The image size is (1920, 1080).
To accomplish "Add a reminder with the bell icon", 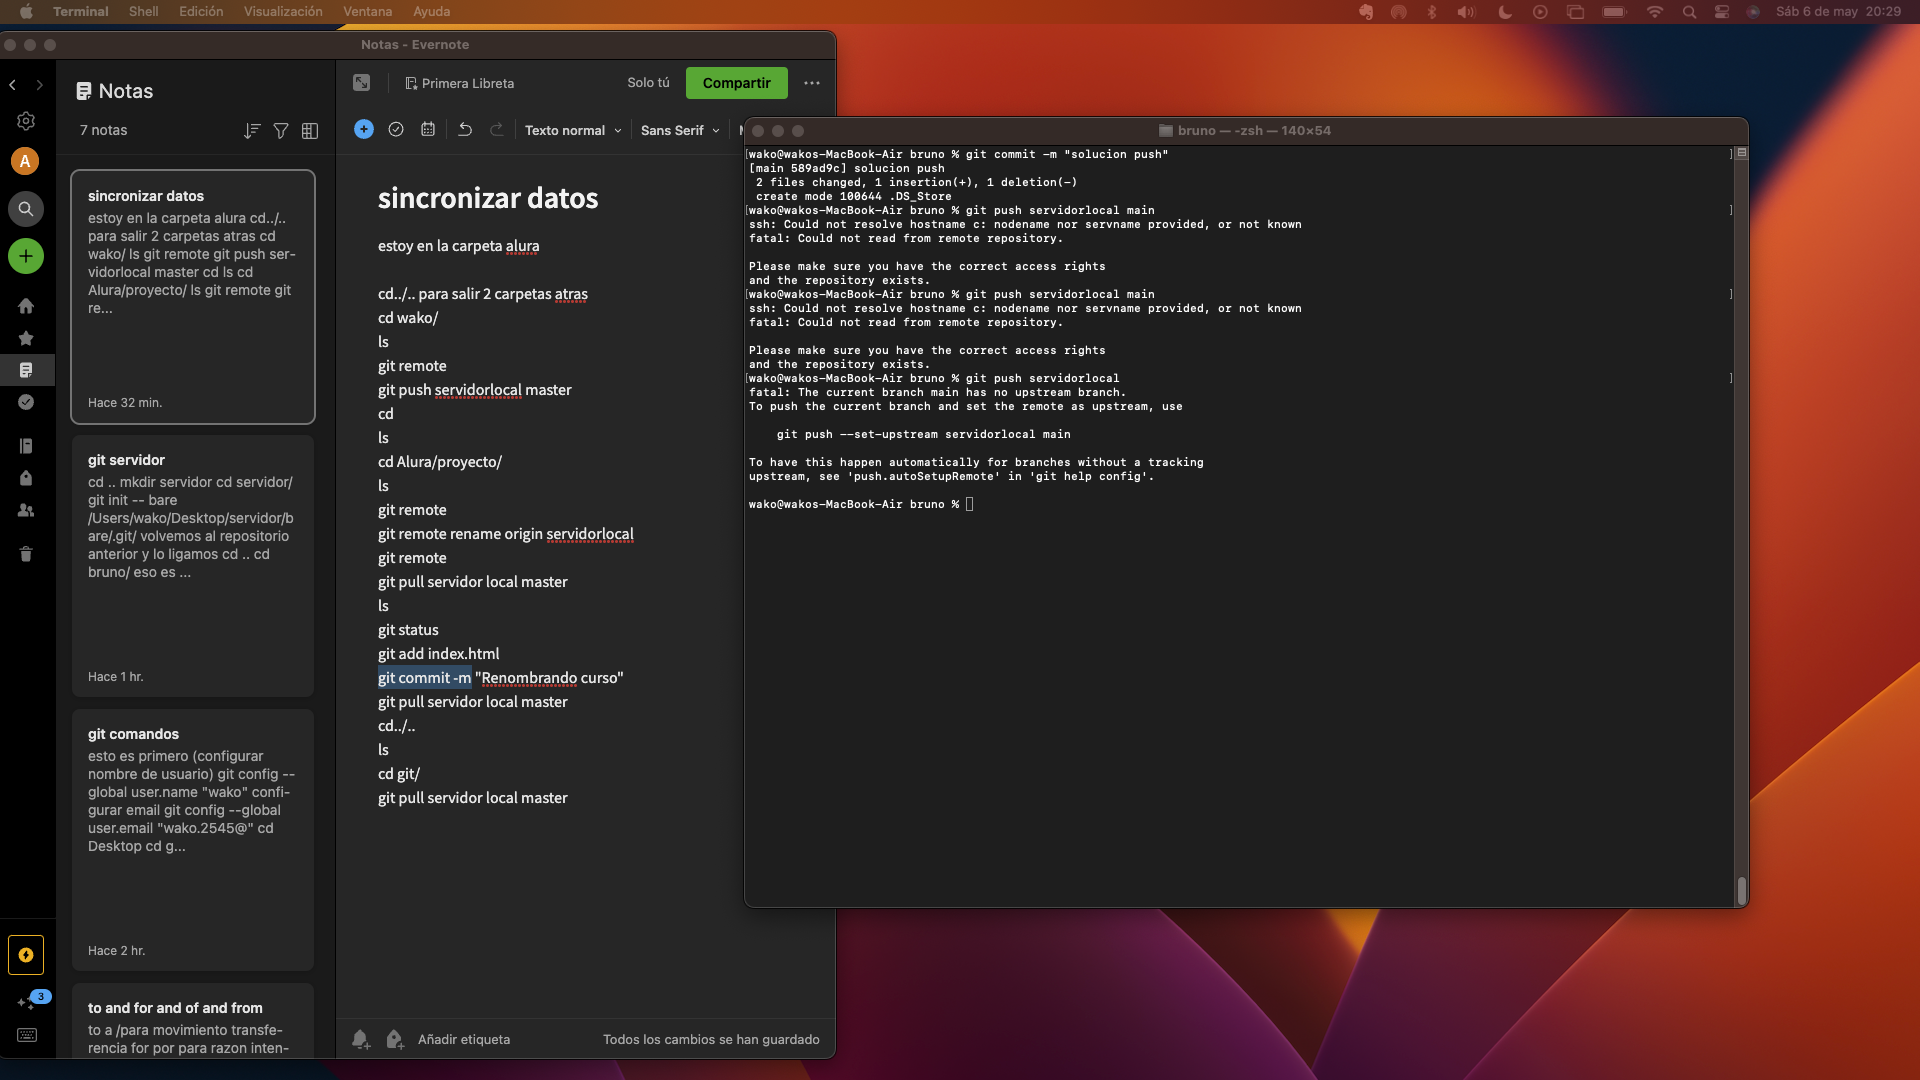I will [361, 1040].
